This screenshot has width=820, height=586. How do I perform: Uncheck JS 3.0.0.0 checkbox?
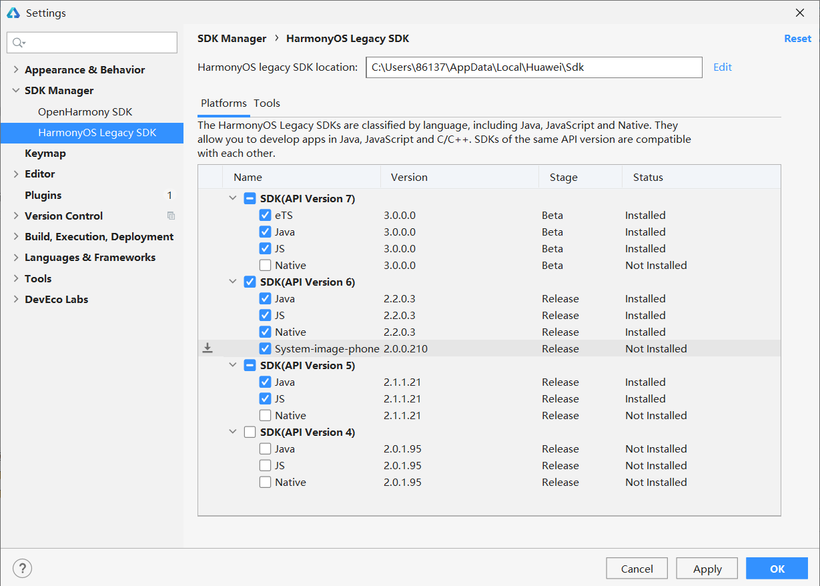[x=265, y=249]
